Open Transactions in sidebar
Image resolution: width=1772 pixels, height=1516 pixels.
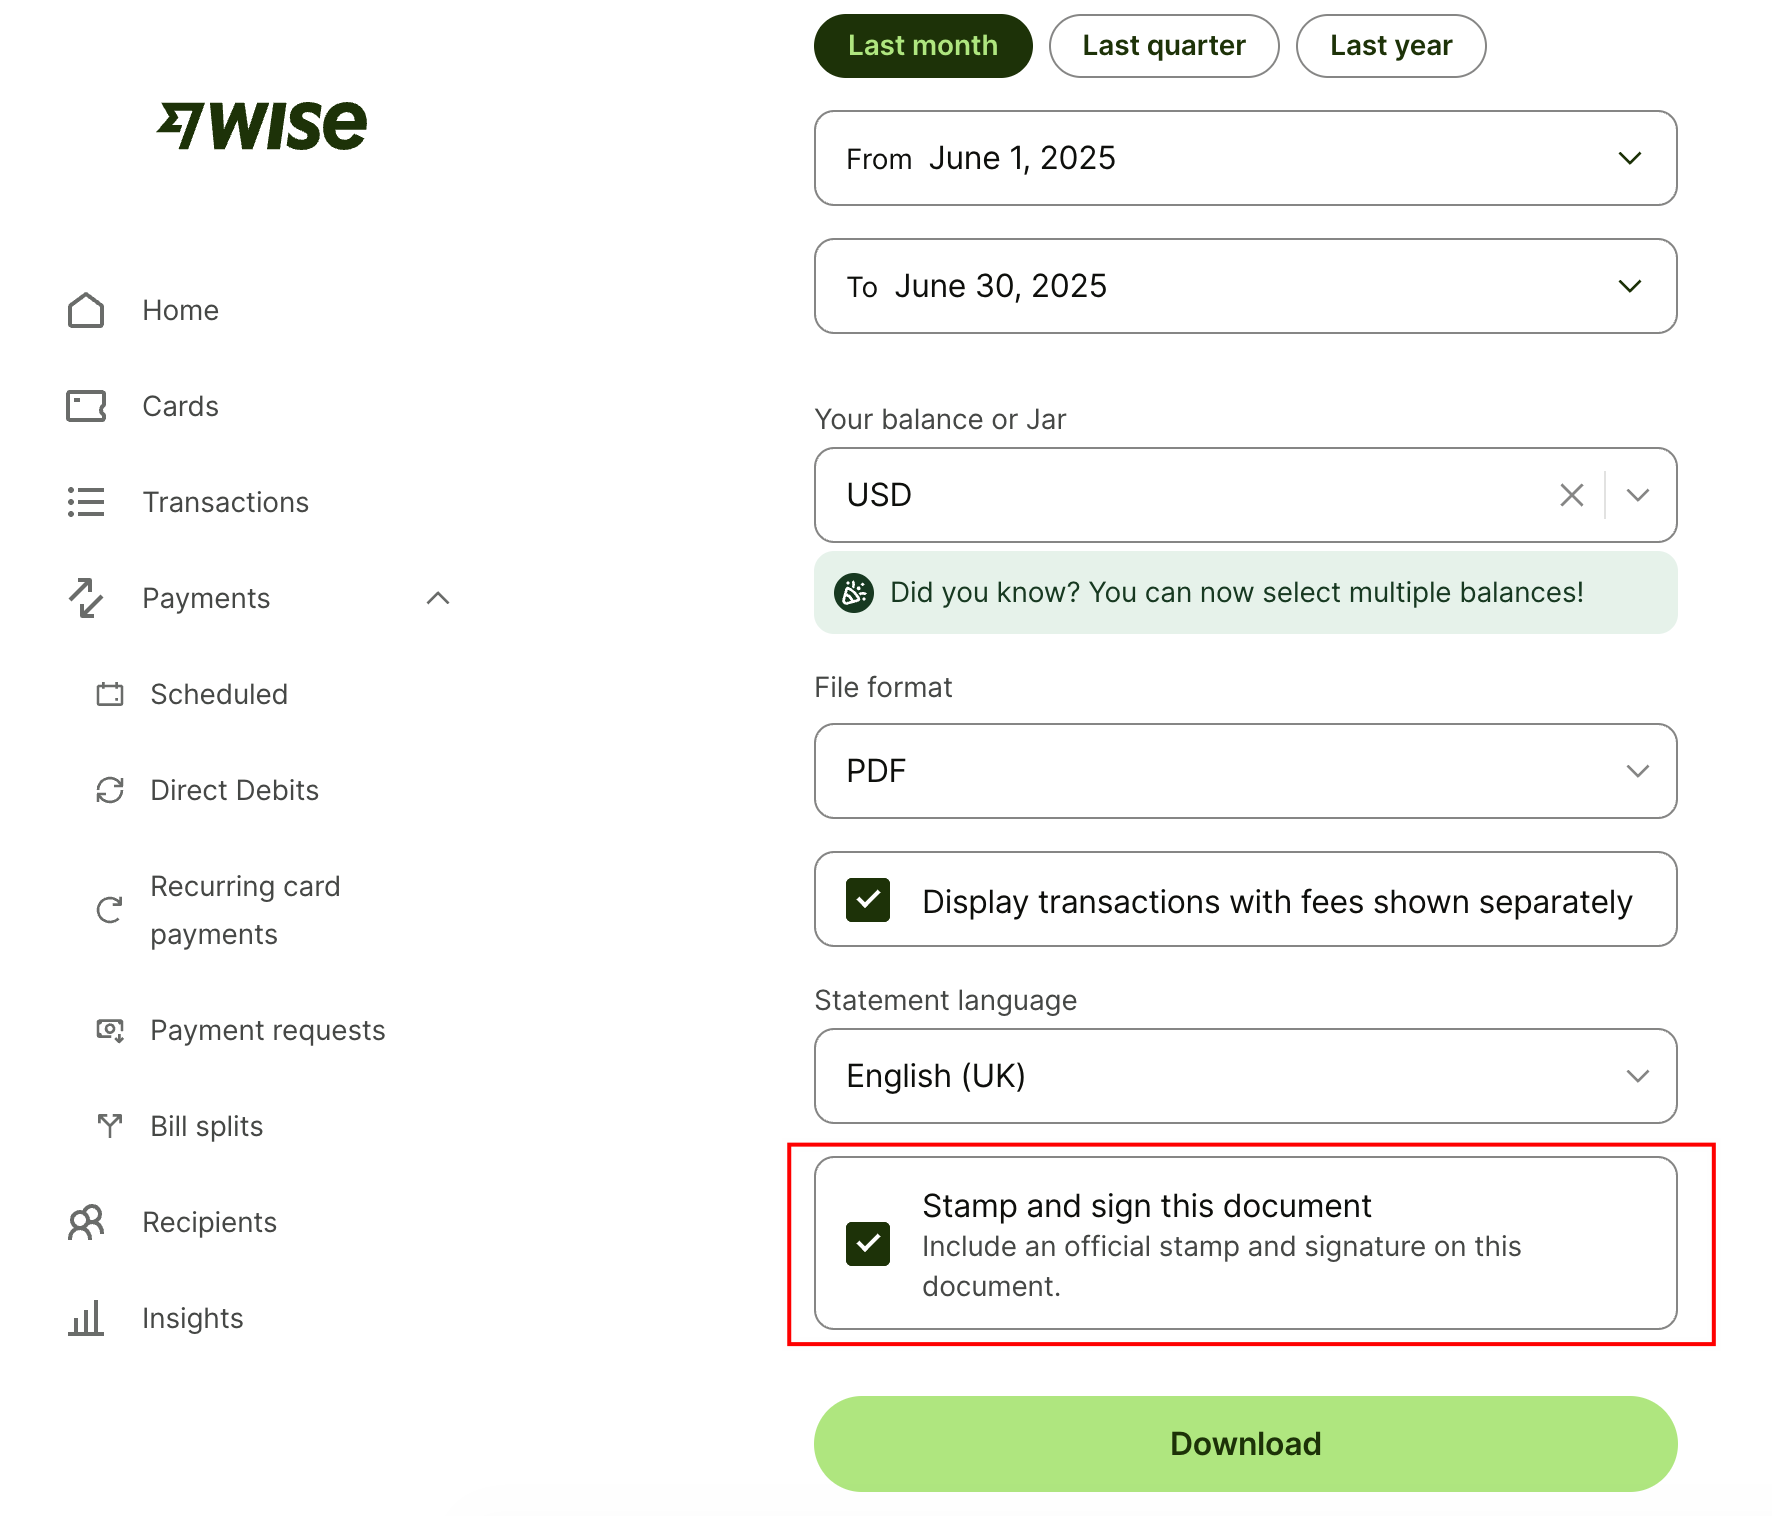(226, 502)
